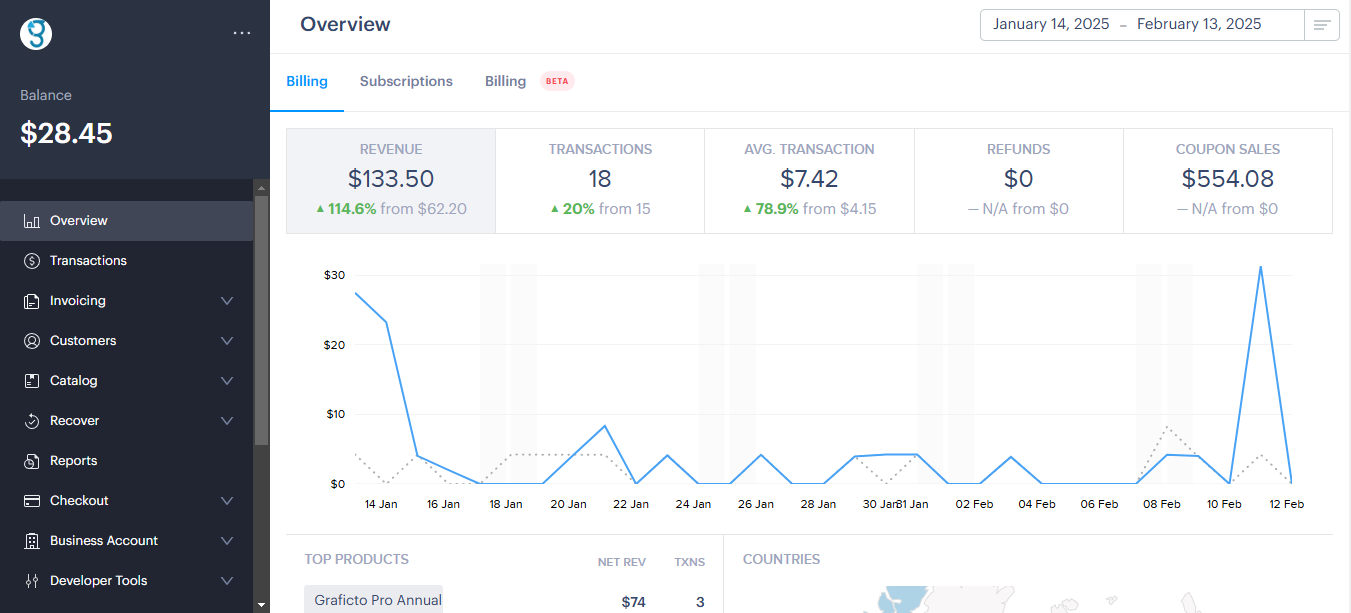This screenshot has height=613, width=1351.
Task: Click the Developer Tools sliders icon
Action: tap(31, 581)
